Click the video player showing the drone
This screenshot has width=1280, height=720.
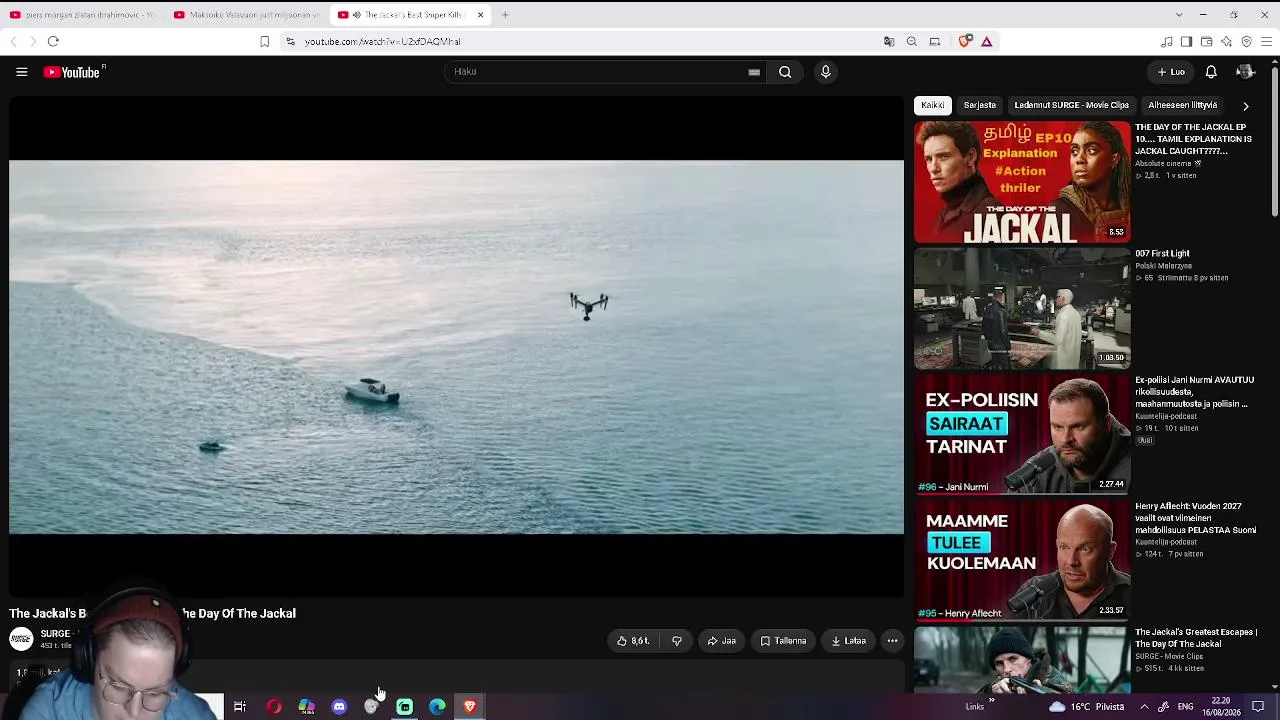(x=456, y=347)
